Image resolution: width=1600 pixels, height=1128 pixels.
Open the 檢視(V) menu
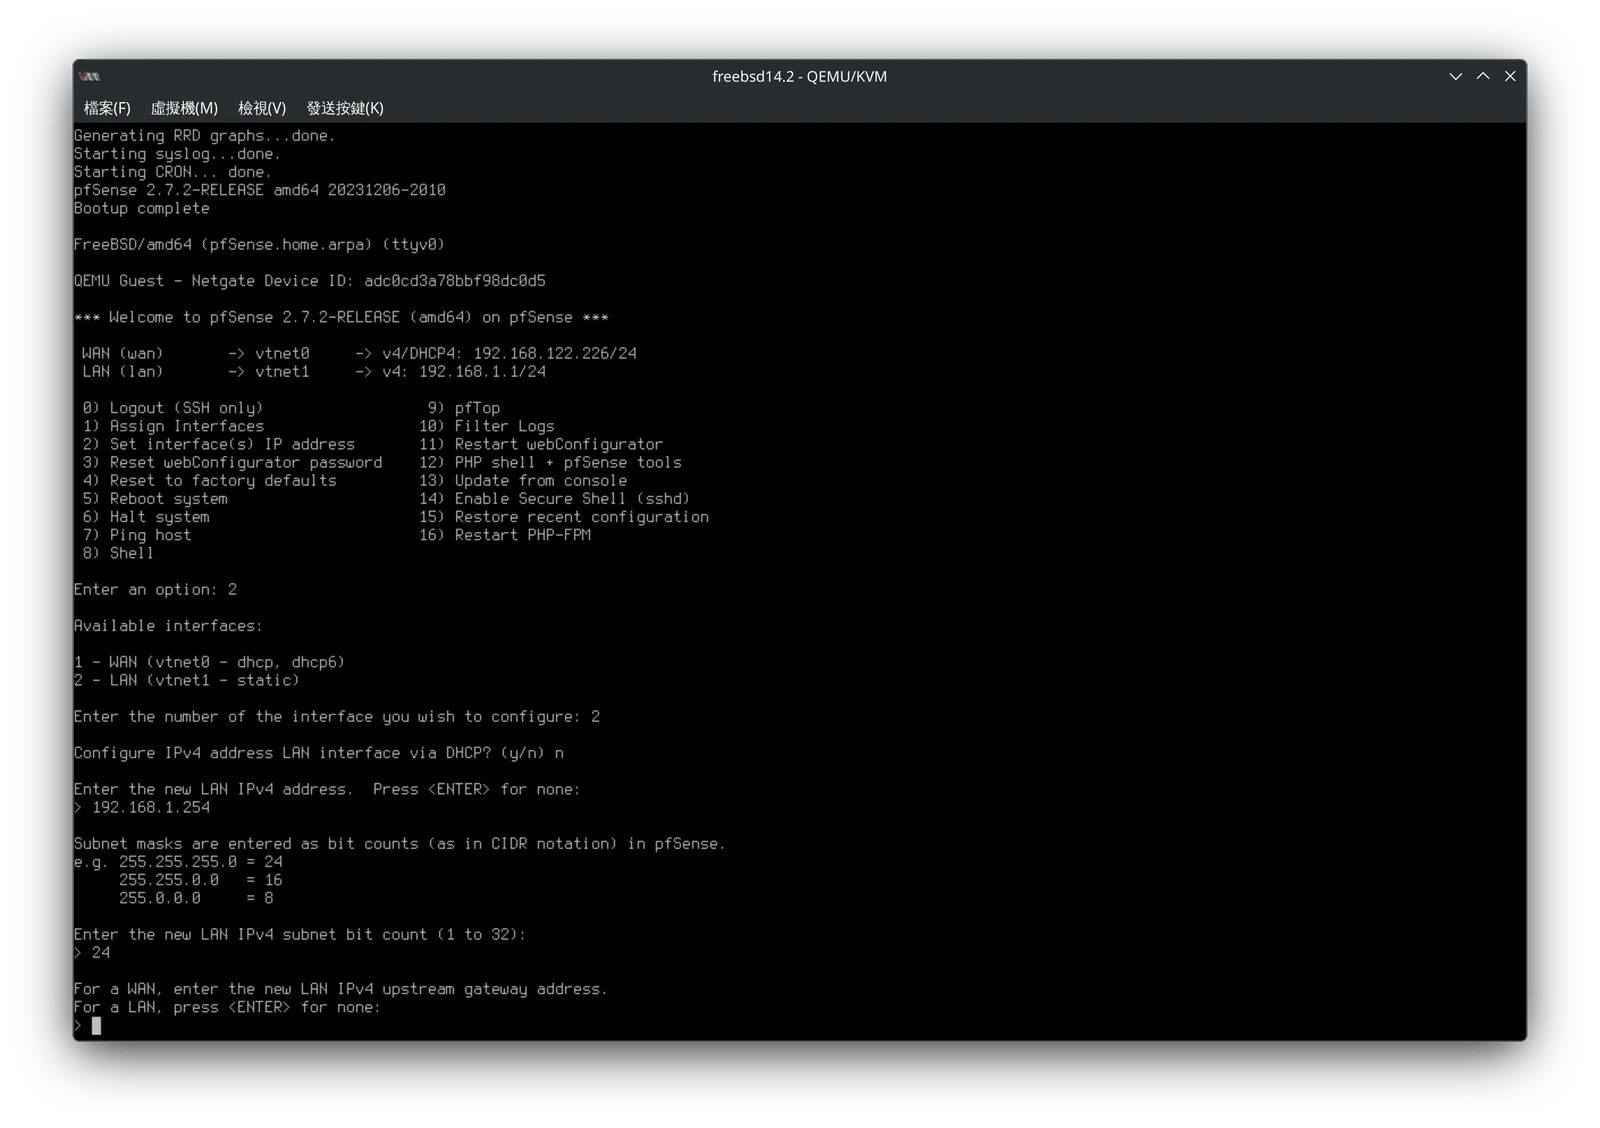click(262, 108)
